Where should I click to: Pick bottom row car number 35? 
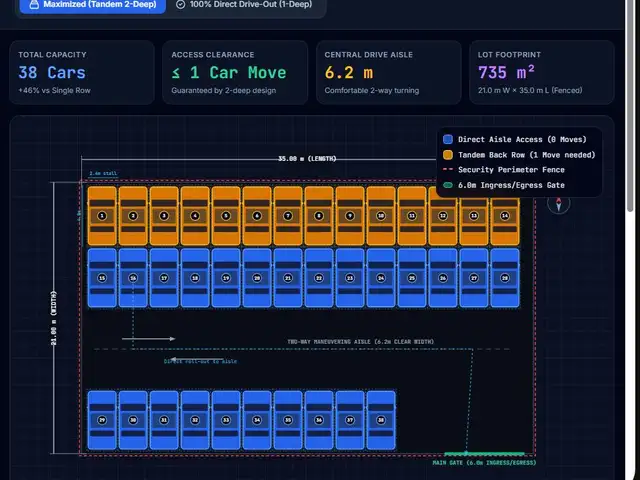pos(288,420)
